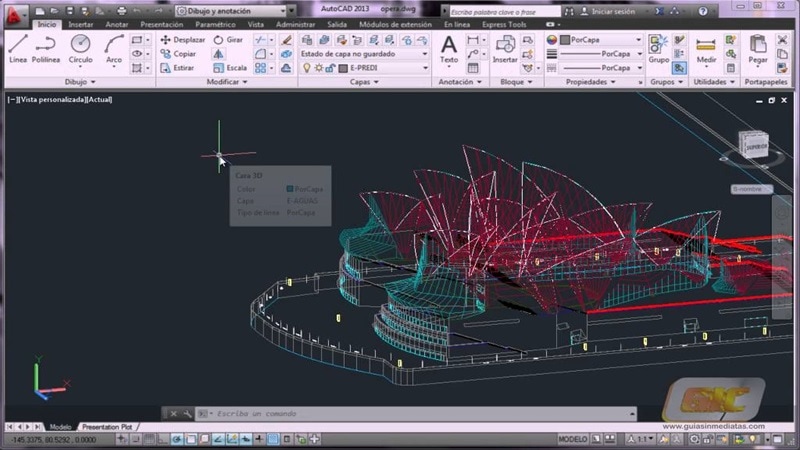Open the Dibujo y anotación workspace dropdown
Viewport: 800px width, 450px height.
tap(231, 11)
